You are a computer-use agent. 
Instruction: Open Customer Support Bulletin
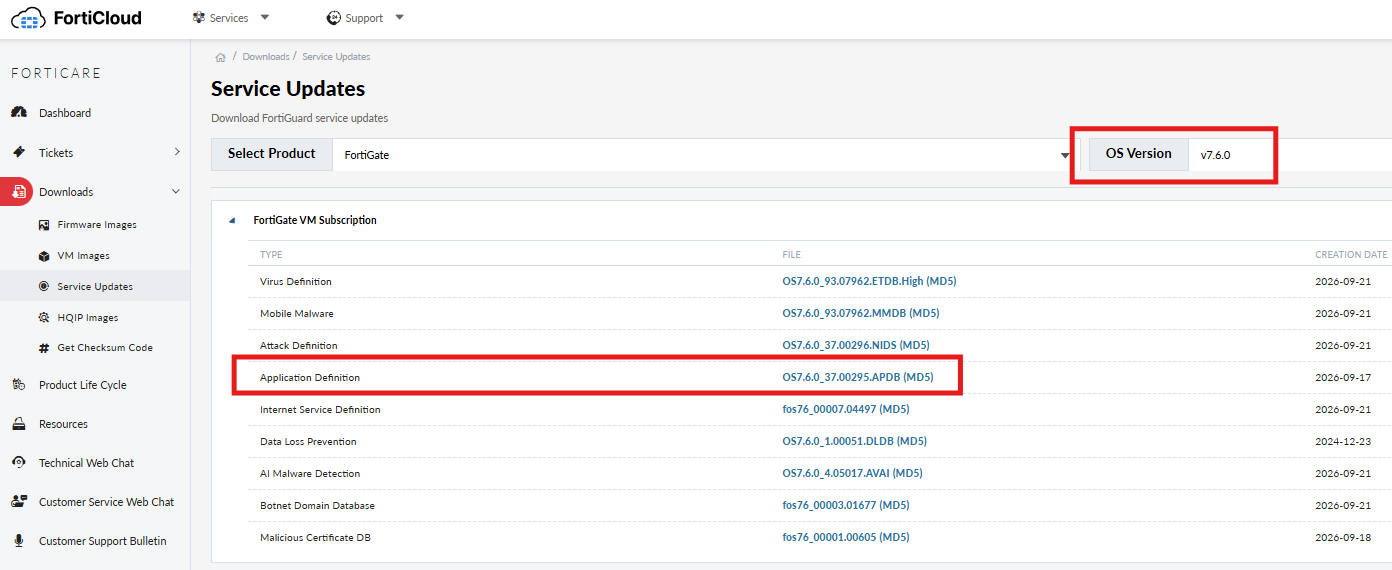(x=103, y=541)
